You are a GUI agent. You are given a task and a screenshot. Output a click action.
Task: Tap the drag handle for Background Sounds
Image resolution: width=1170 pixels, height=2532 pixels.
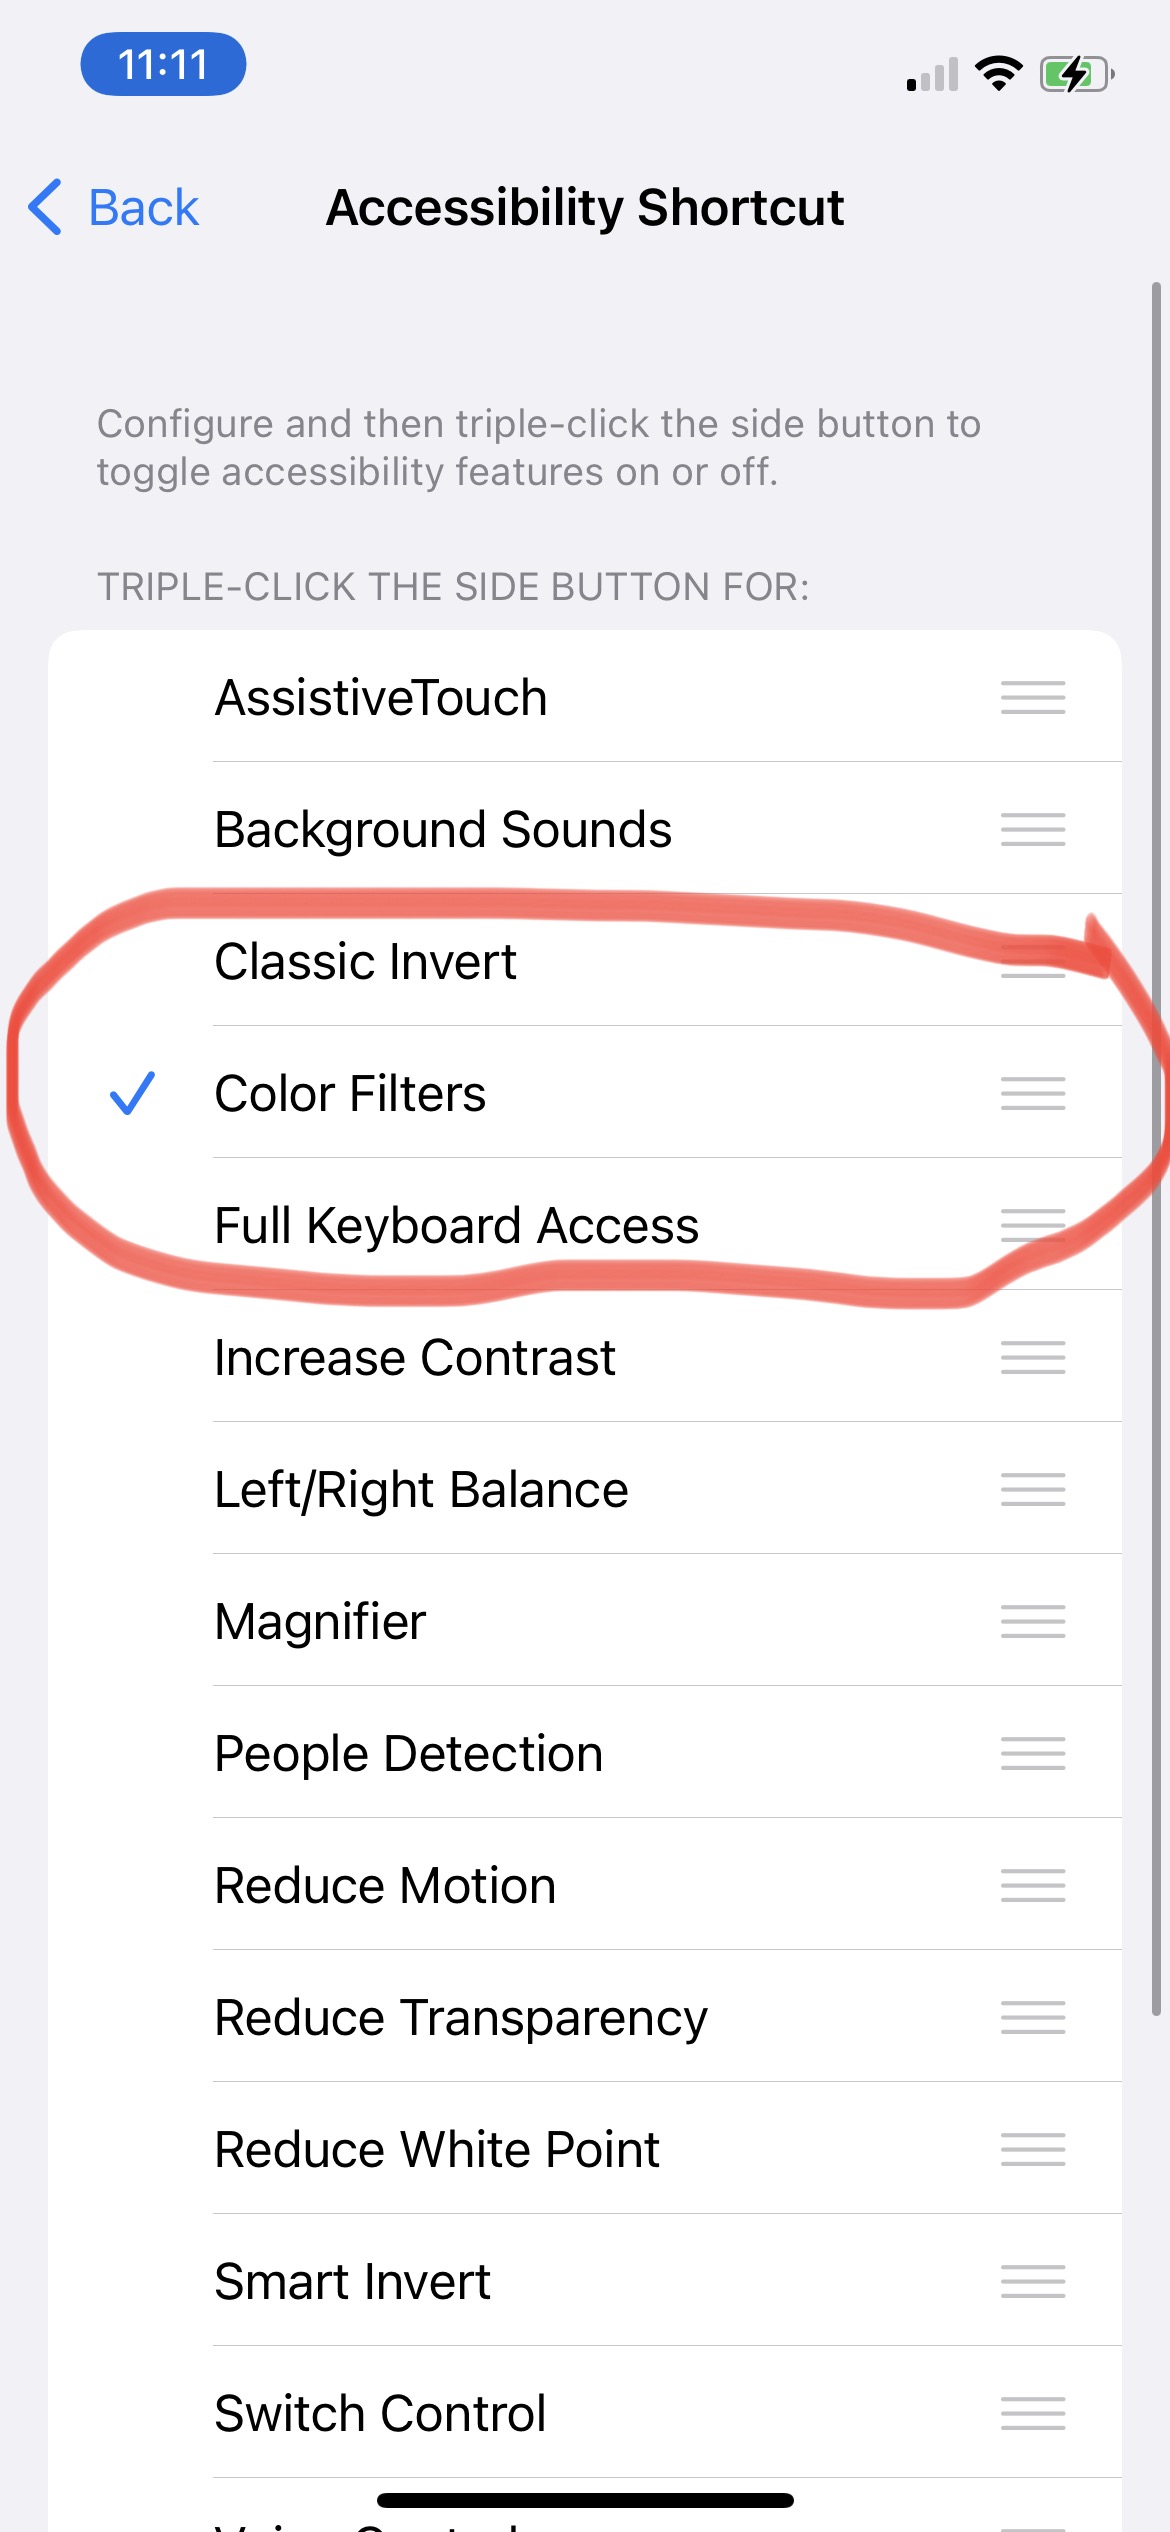[x=1032, y=829]
